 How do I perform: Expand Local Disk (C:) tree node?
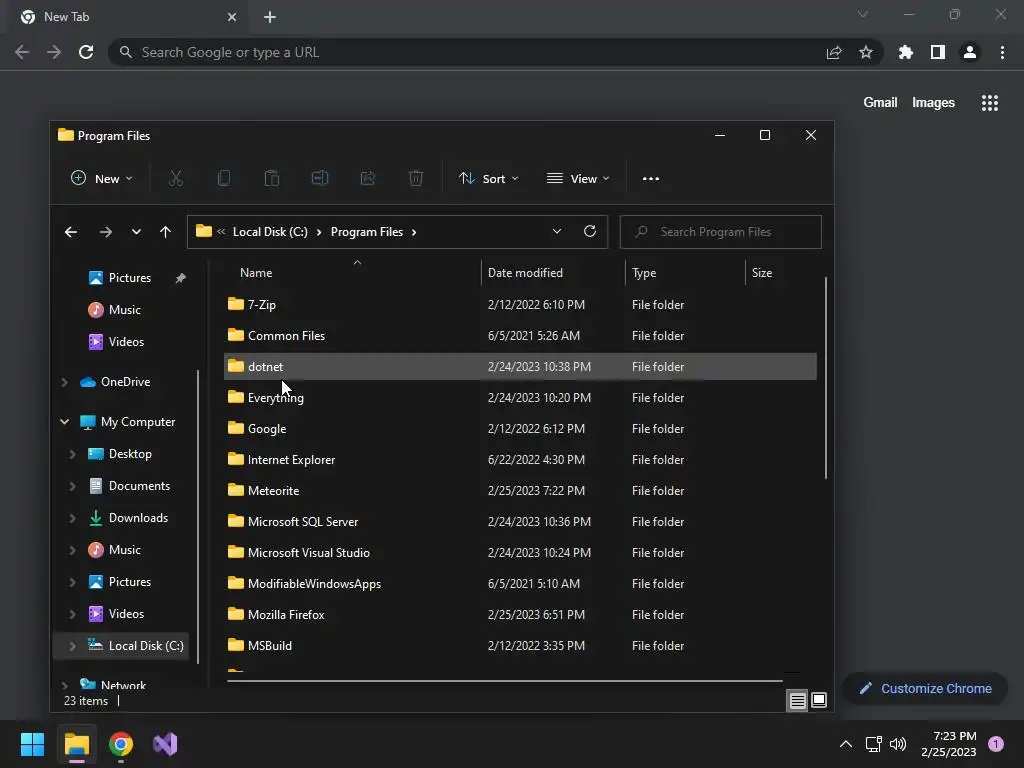72,646
